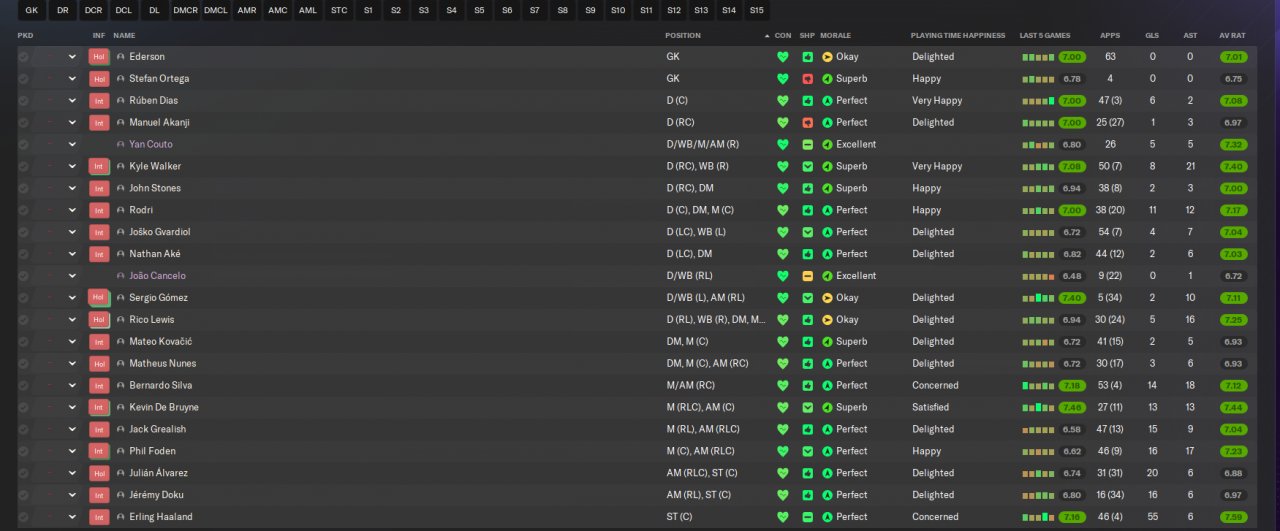Click Stefan Ortega's red match sharpness icon
1280x531 pixels.
click(807, 79)
